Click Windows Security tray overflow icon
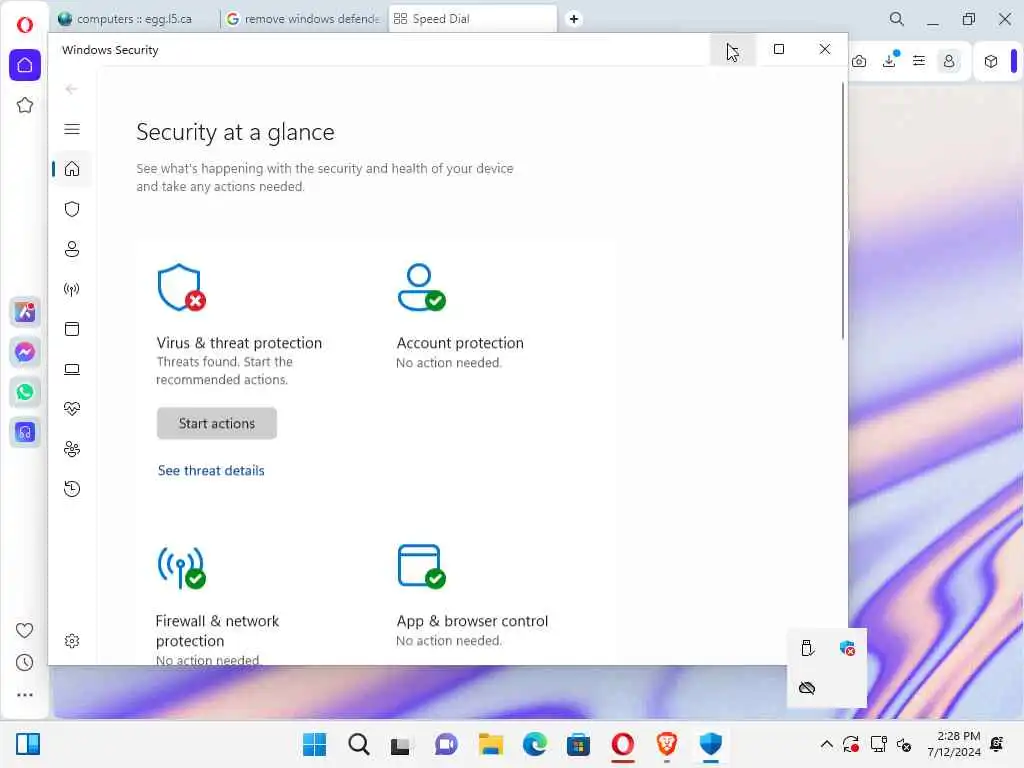 pos(847,648)
